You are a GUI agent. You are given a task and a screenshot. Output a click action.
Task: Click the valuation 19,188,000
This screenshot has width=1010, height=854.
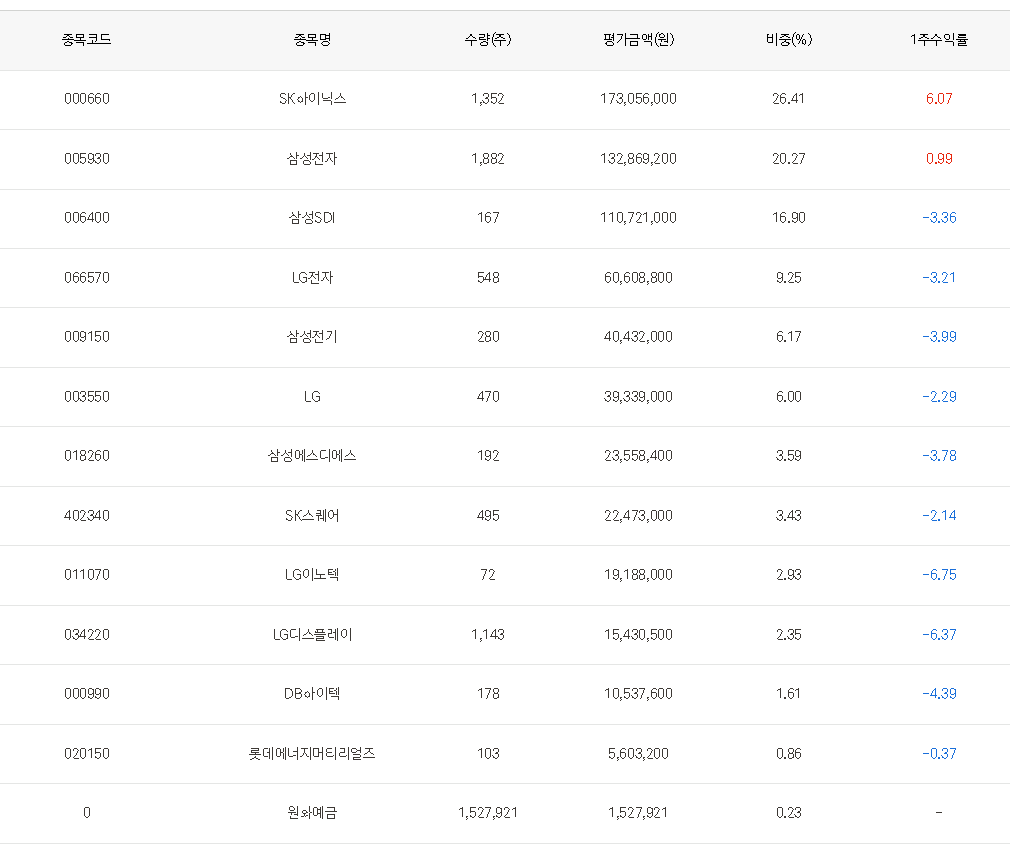[x=638, y=574]
